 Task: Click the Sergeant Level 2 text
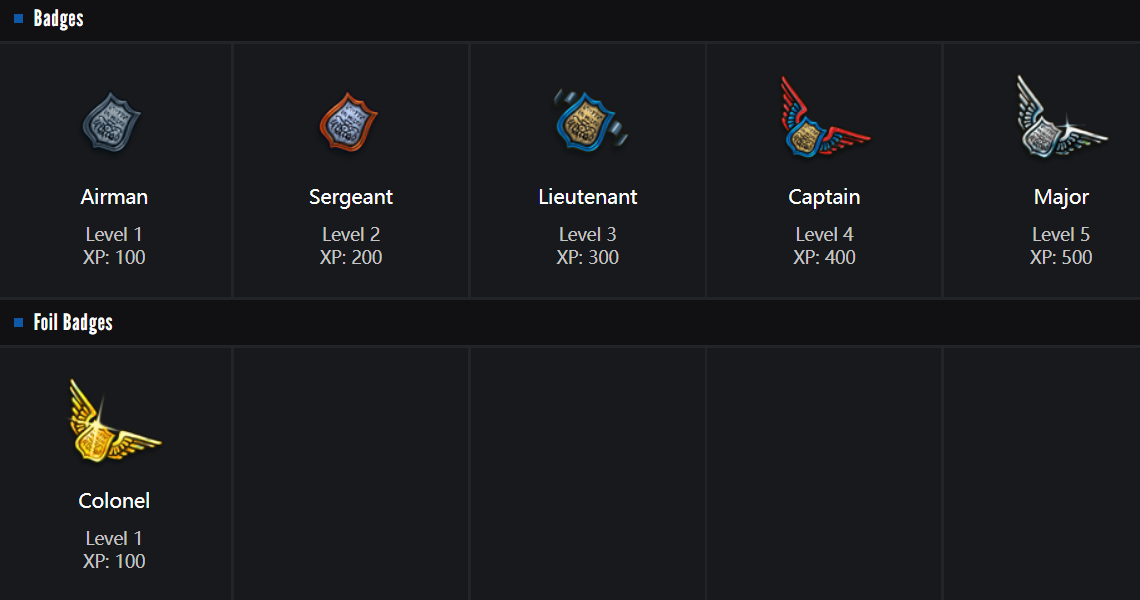tap(351, 235)
